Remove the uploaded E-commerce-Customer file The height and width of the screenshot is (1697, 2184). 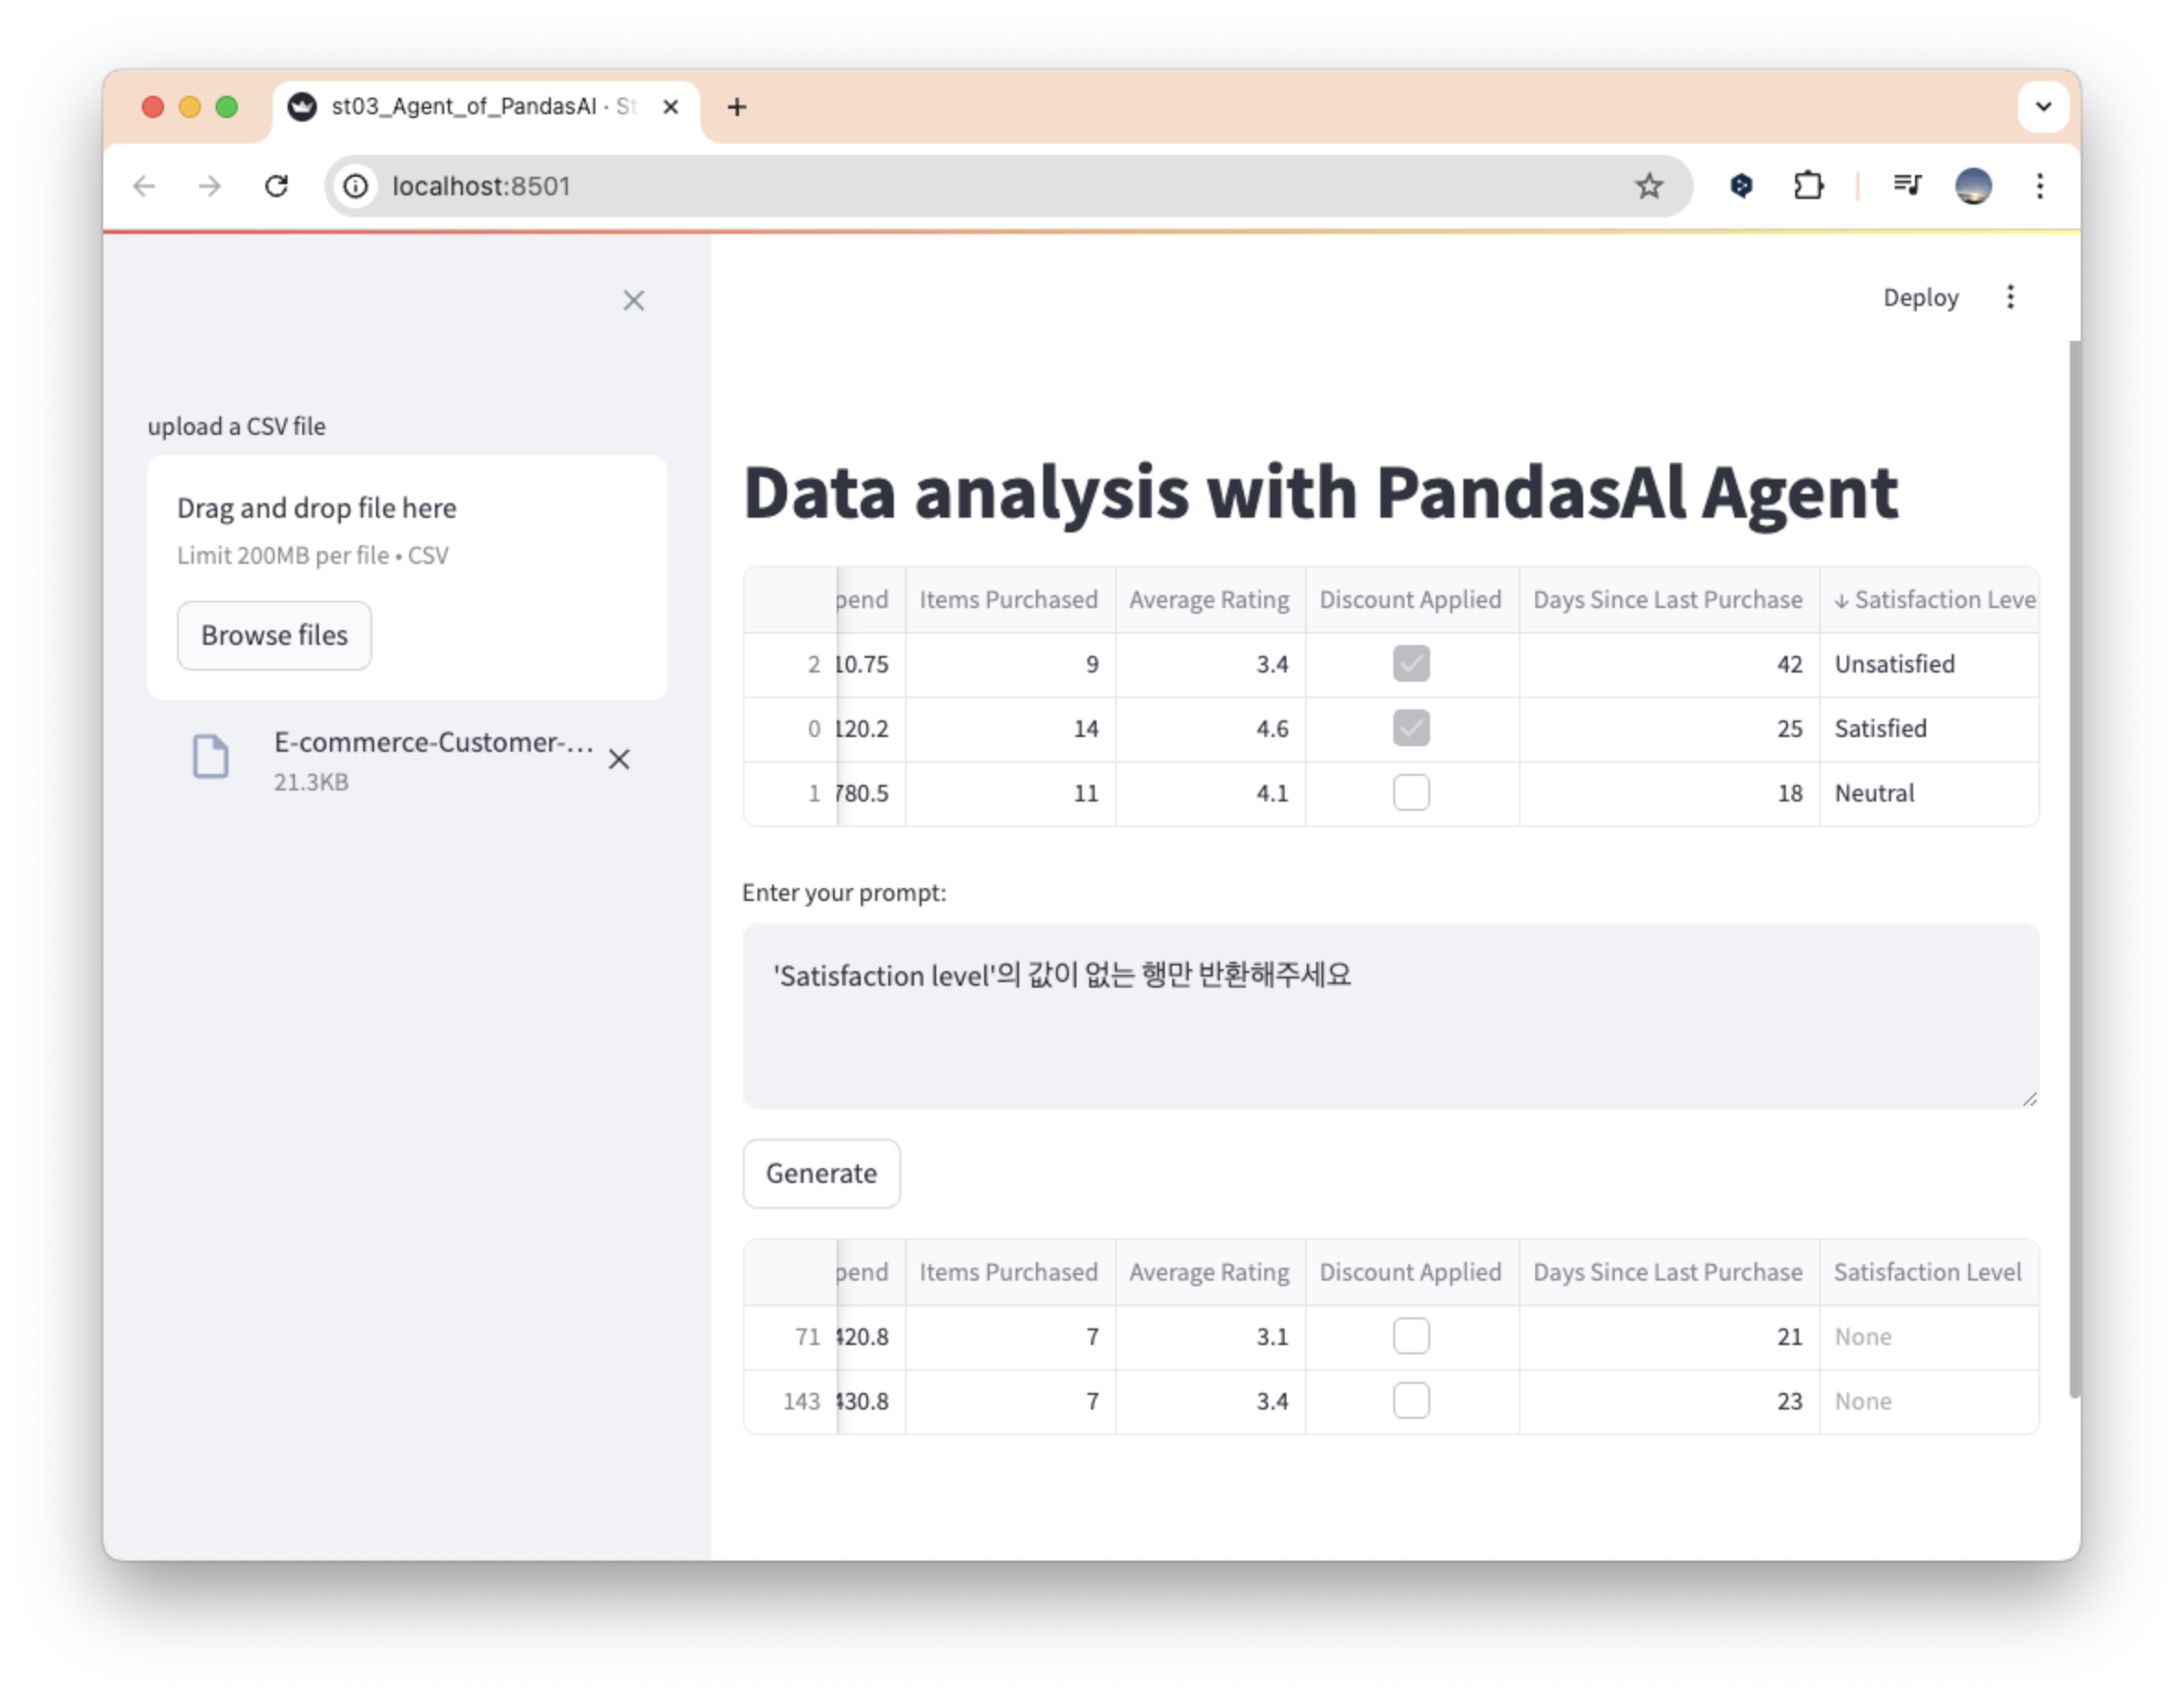[x=619, y=760]
